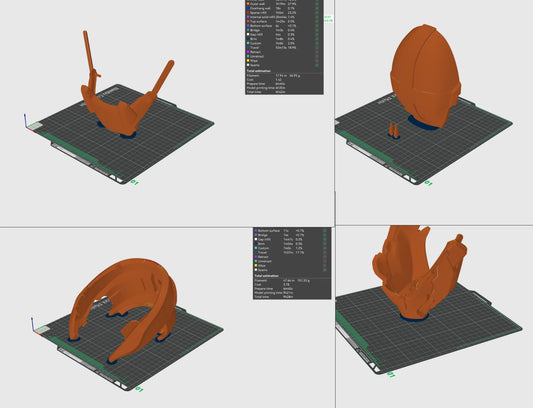The image size is (533, 408).
Task: Click the red Sparse infill color swatch
Action: point(248,13)
